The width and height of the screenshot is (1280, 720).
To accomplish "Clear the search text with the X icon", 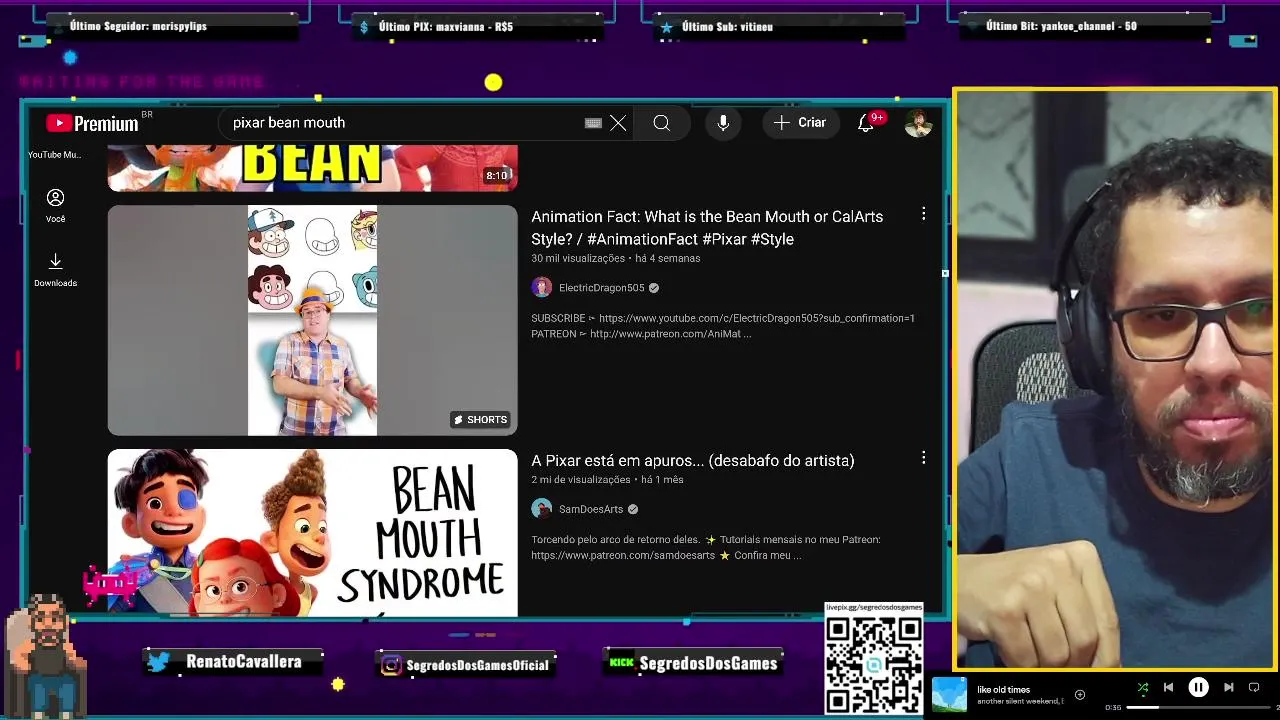I will click(618, 123).
